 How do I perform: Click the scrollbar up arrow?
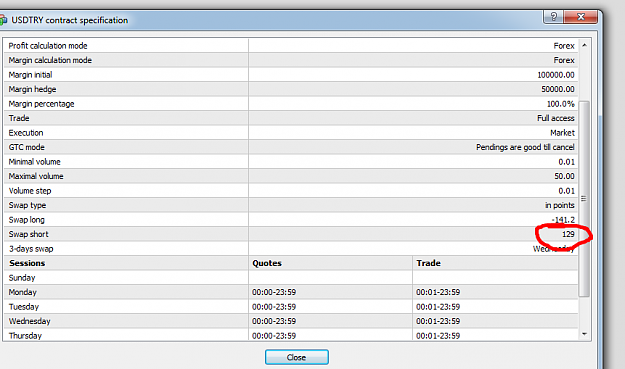point(584,45)
